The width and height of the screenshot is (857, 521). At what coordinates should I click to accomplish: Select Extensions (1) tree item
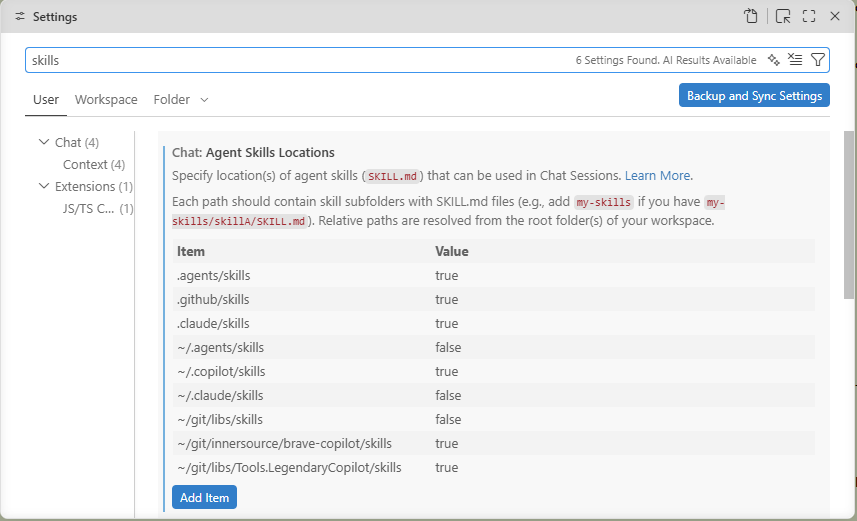[93, 186]
